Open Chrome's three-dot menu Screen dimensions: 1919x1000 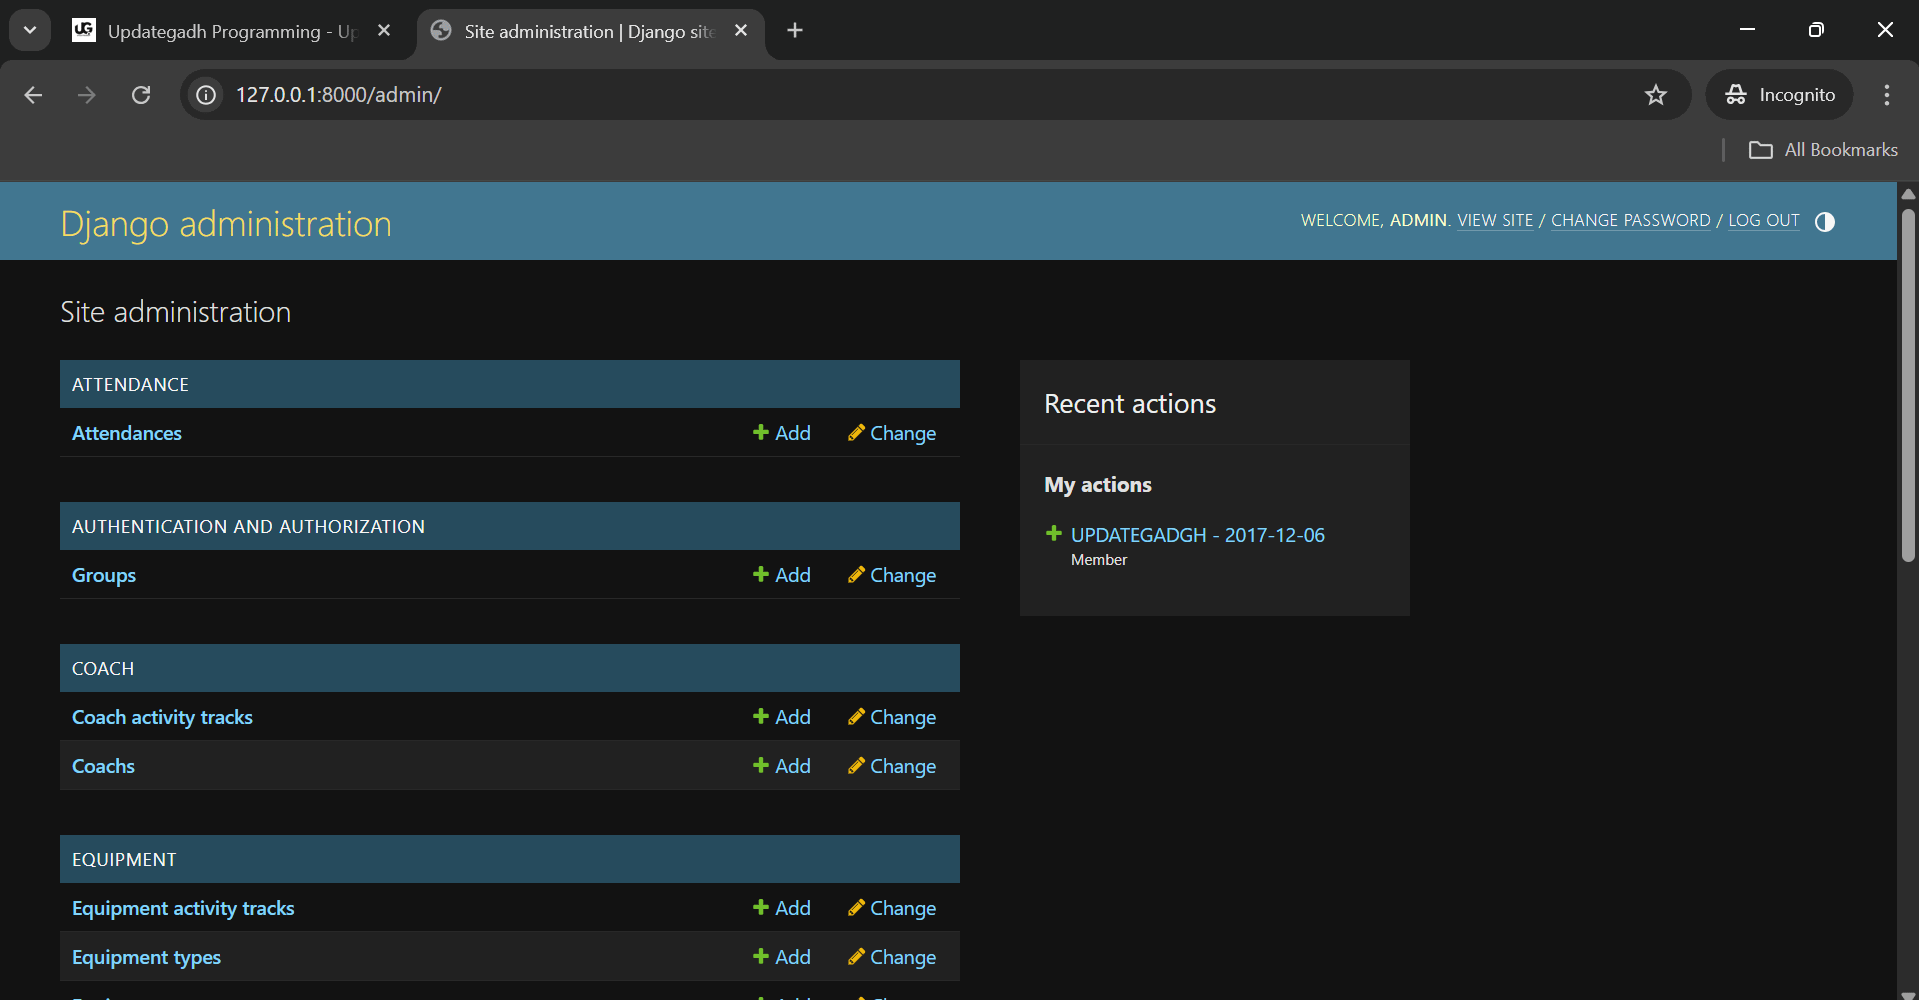(1886, 94)
